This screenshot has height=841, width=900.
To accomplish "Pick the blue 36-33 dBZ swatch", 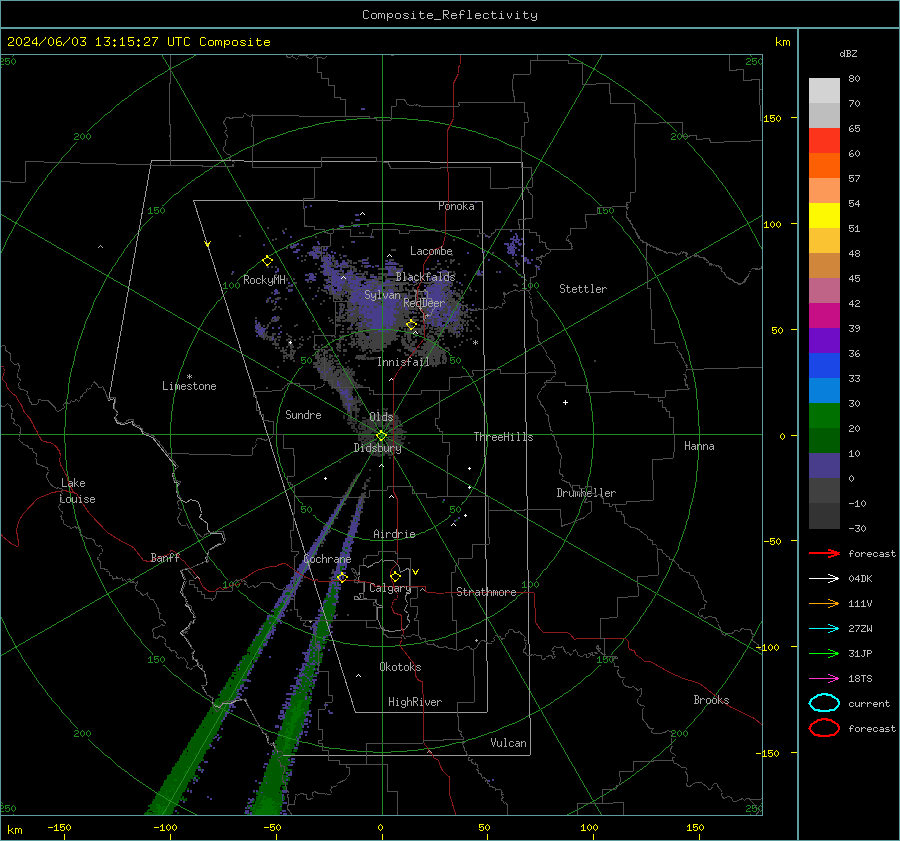I will tap(824, 366).
